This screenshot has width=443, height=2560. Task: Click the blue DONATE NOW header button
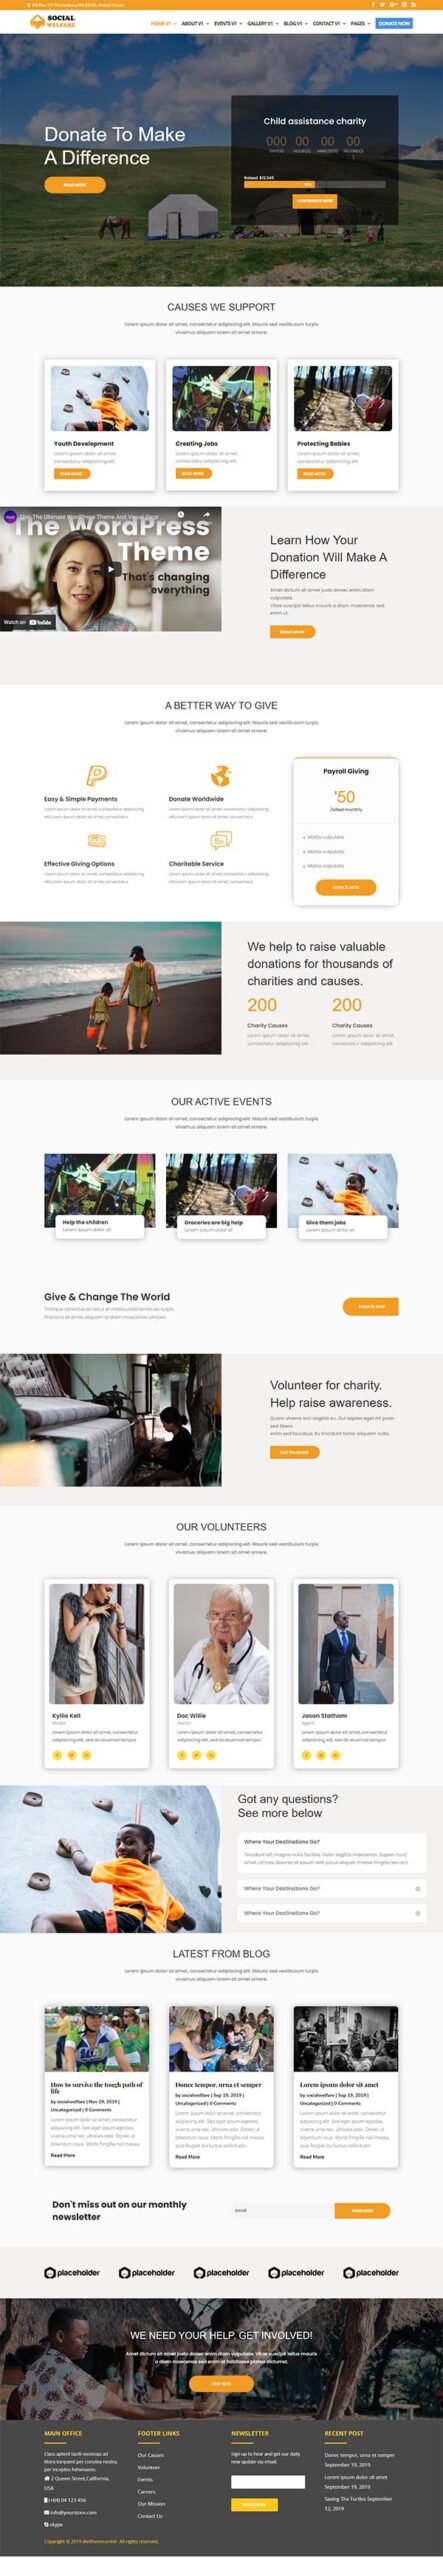tap(394, 23)
